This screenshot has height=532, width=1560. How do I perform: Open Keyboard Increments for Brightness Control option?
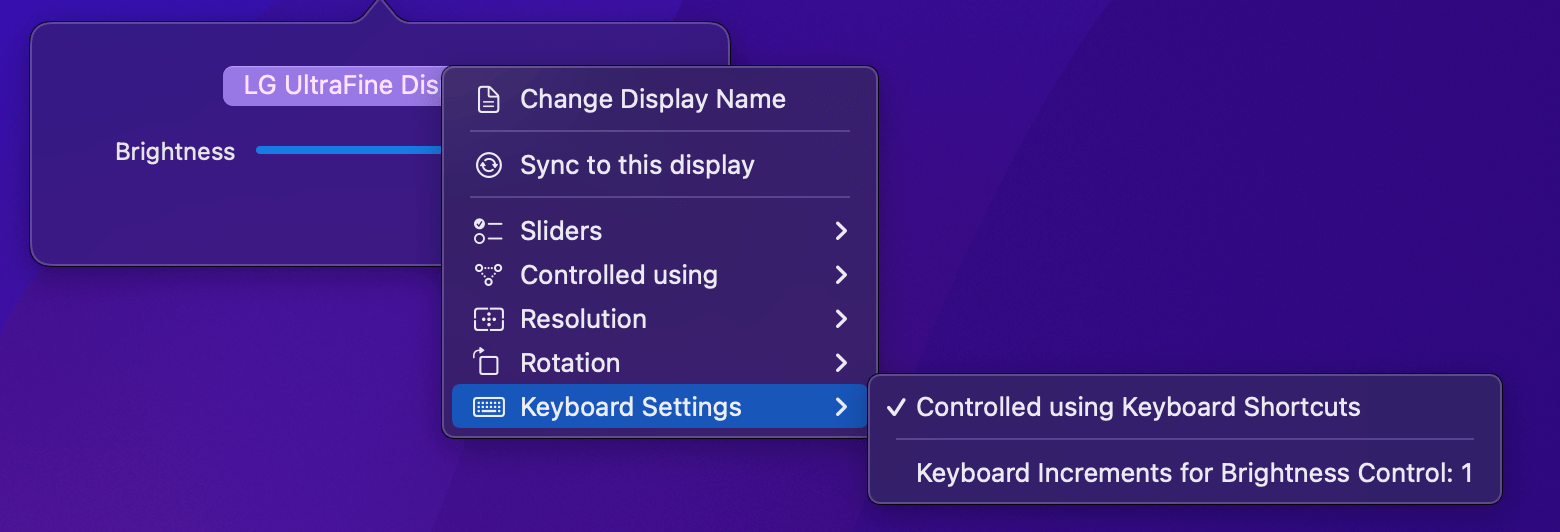1194,473
